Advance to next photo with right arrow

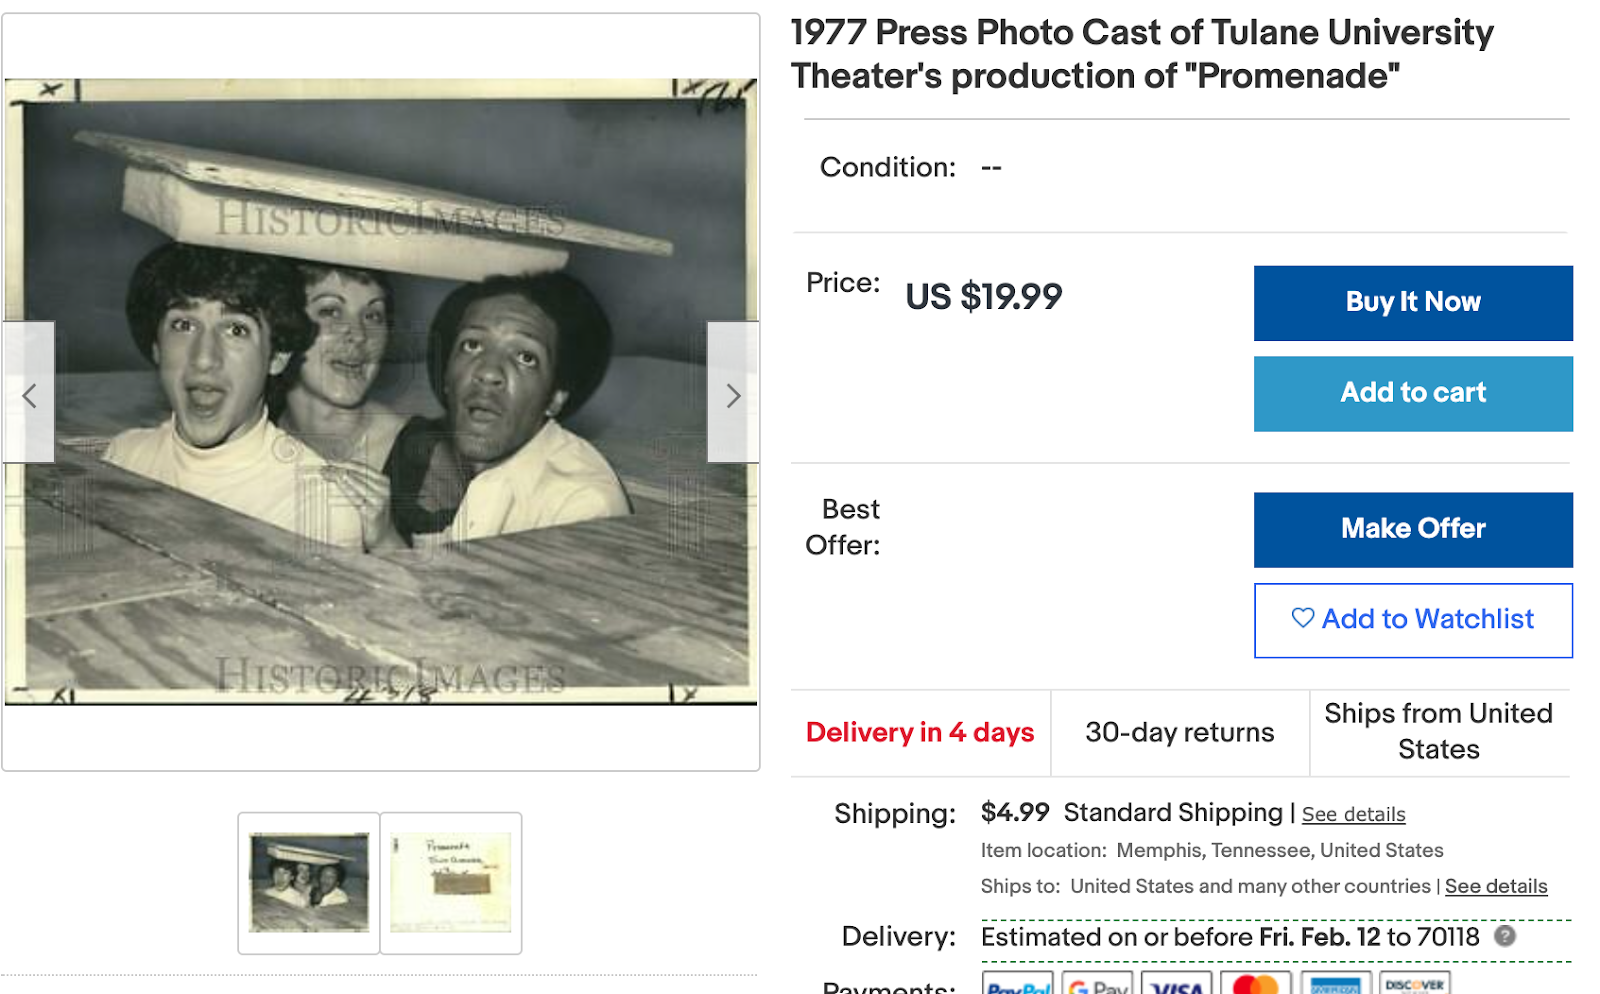click(x=733, y=395)
